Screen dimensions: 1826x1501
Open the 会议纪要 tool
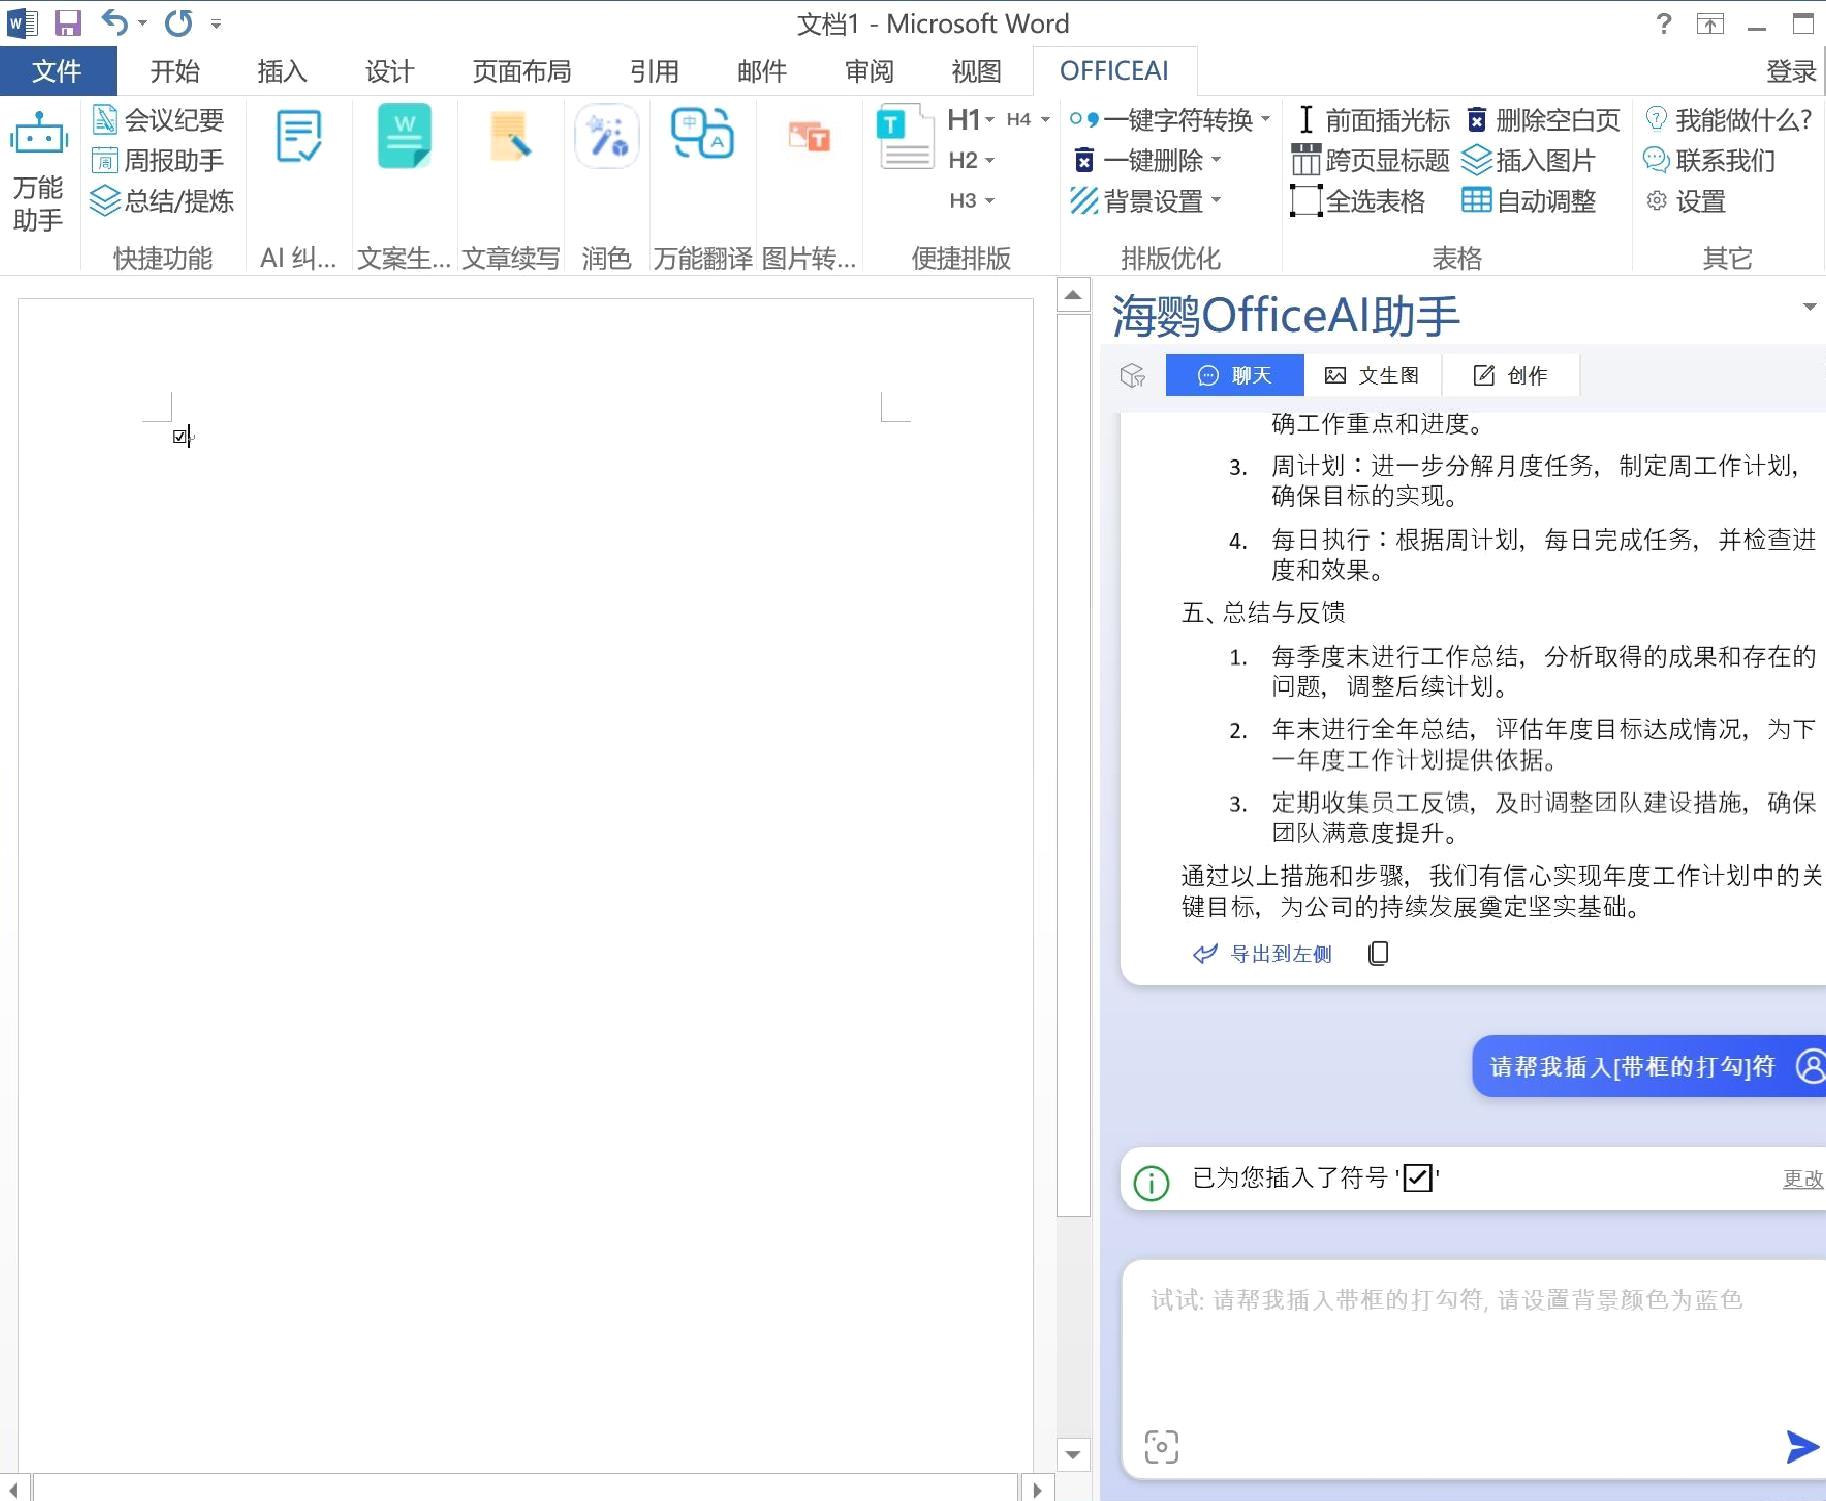[158, 120]
